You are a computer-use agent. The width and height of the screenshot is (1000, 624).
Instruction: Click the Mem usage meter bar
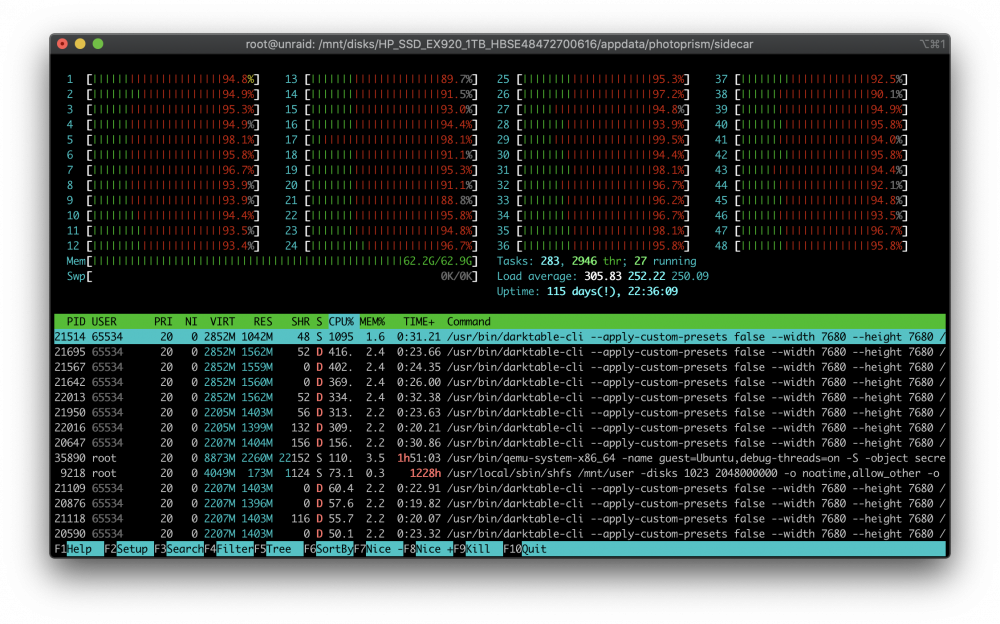click(x=272, y=261)
